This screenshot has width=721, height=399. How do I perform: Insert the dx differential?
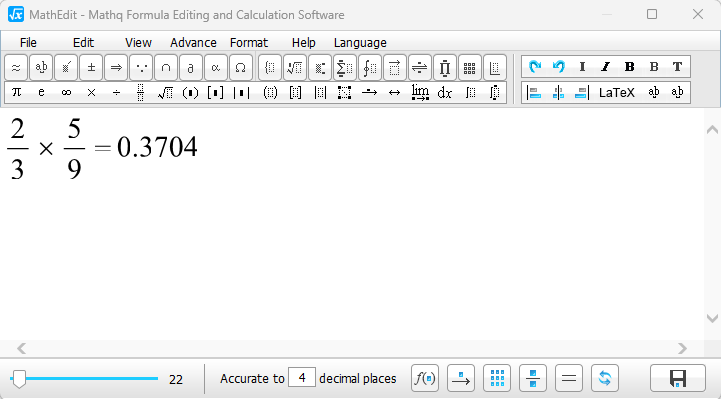[x=445, y=92]
